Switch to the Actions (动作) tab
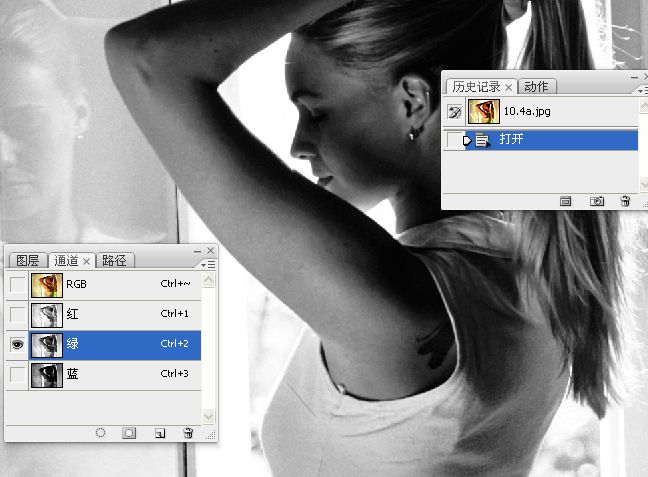The height and width of the screenshot is (477, 648). coord(536,87)
